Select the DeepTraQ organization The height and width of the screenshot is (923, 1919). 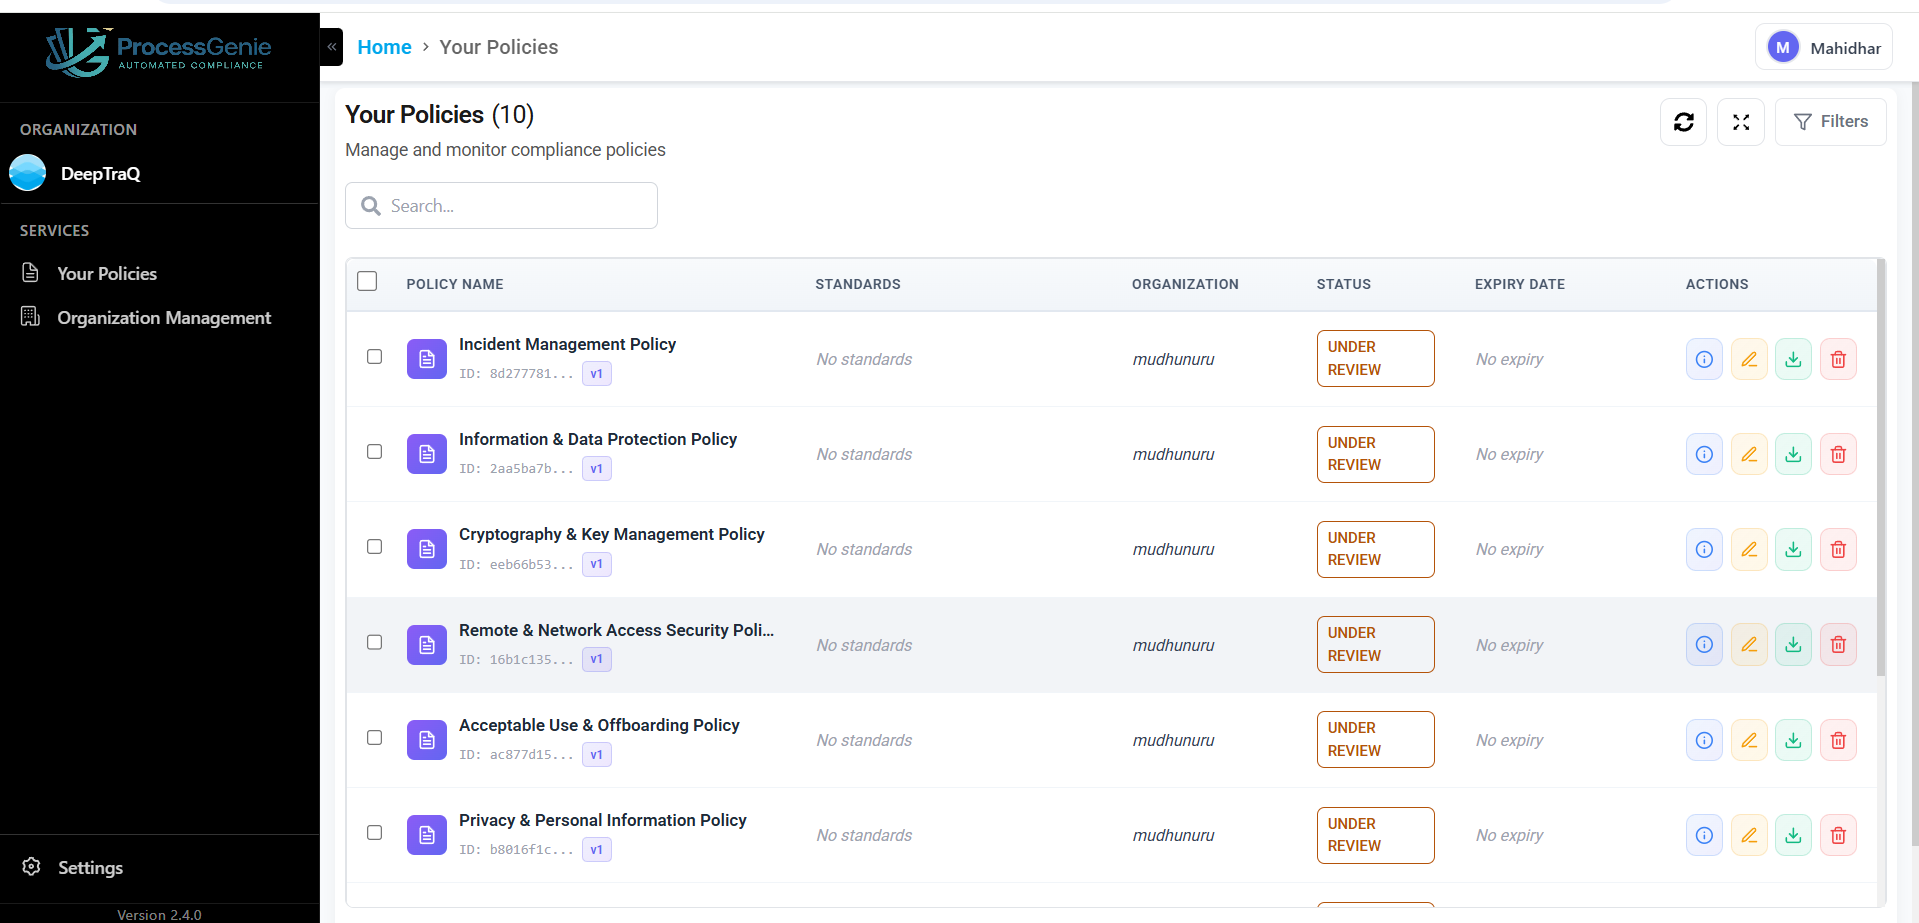tap(76, 173)
